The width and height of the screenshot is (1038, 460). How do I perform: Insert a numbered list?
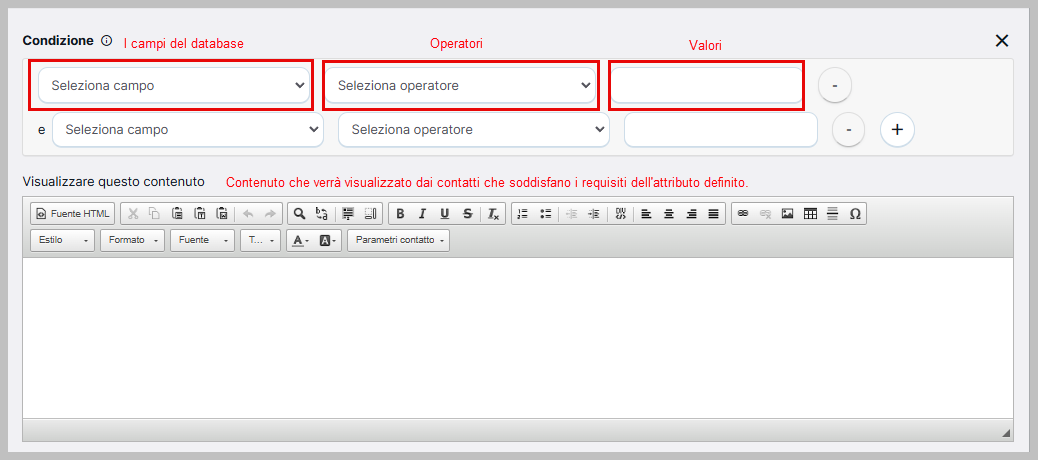click(522, 214)
